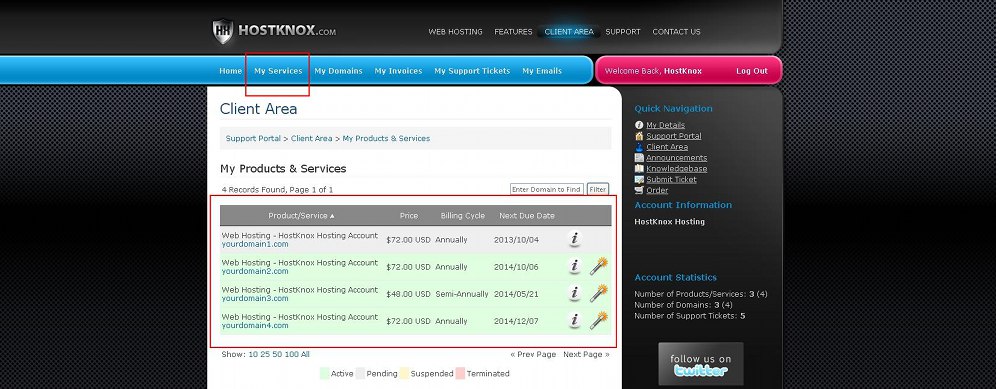This screenshot has height=389, width=996.
Task: Show All records
Action: [306, 355]
